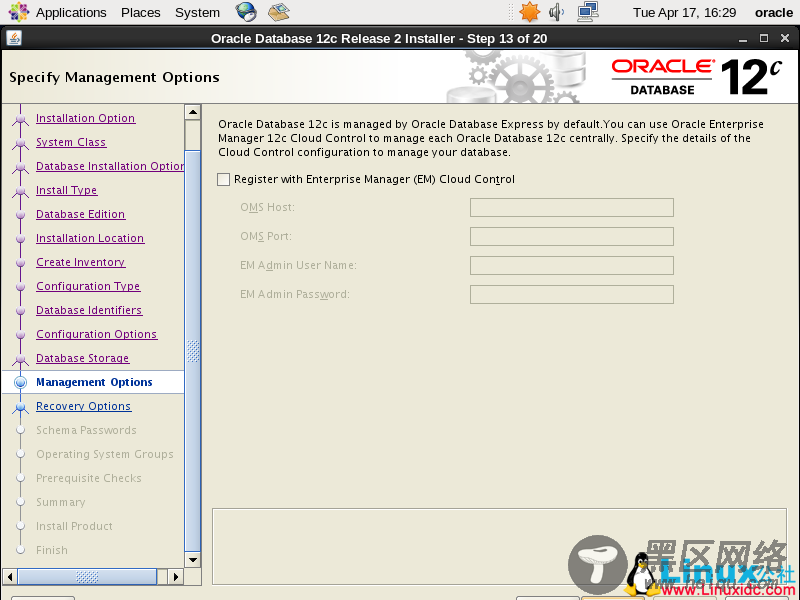Open the volume speaker icon
Viewport: 800px width, 600px height.
click(x=556, y=12)
